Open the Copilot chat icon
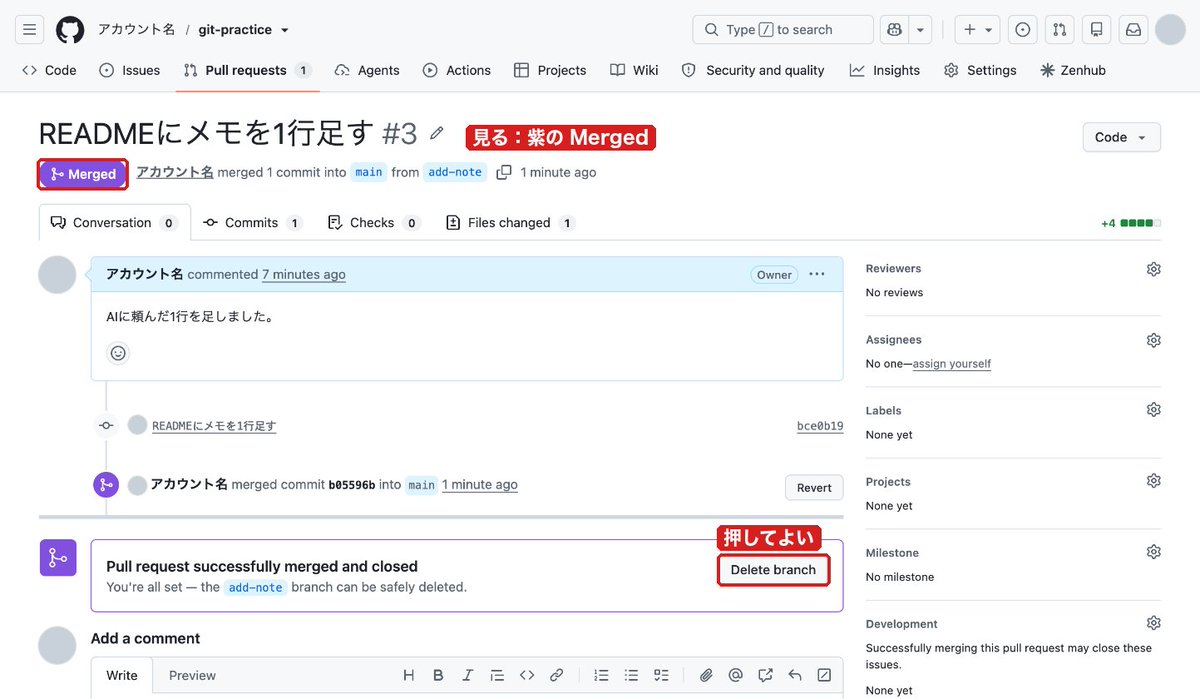This screenshot has width=1200, height=699. (893, 30)
